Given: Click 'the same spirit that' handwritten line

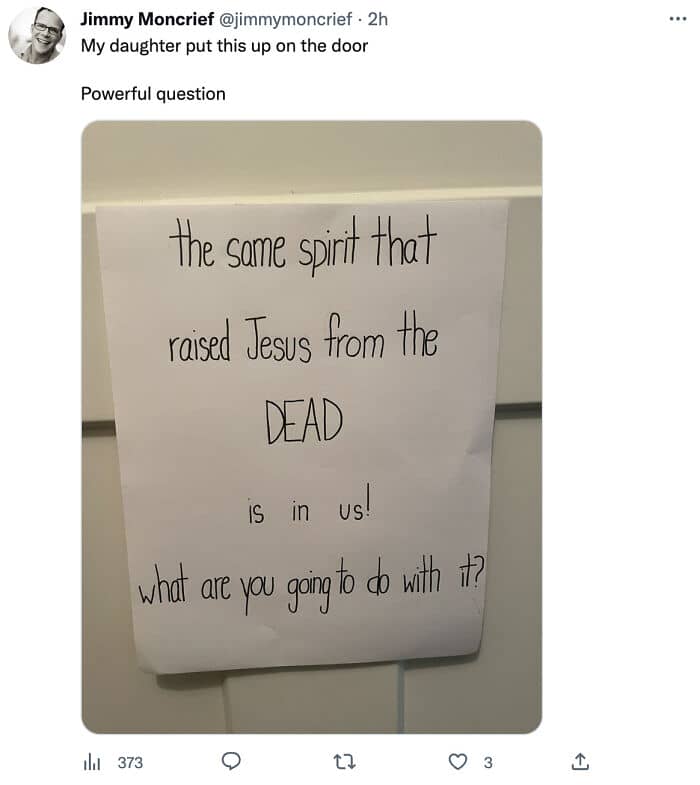Looking at the screenshot, I should (302, 246).
